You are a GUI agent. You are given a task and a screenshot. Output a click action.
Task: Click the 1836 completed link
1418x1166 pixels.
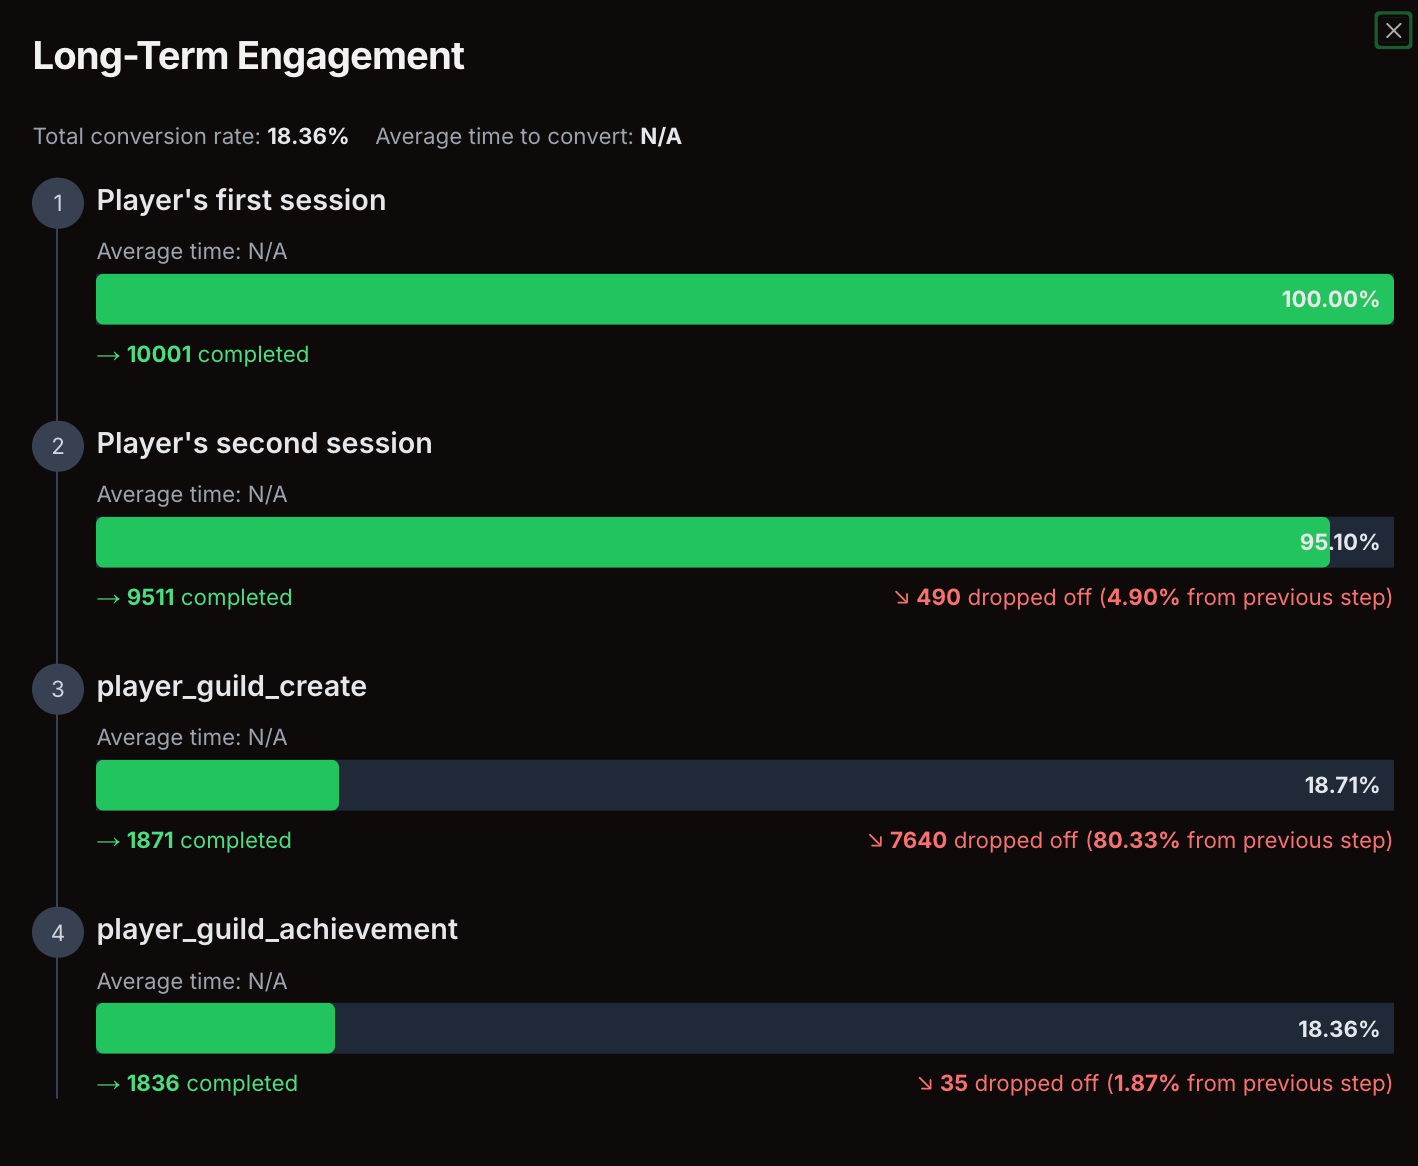[x=212, y=1084]
